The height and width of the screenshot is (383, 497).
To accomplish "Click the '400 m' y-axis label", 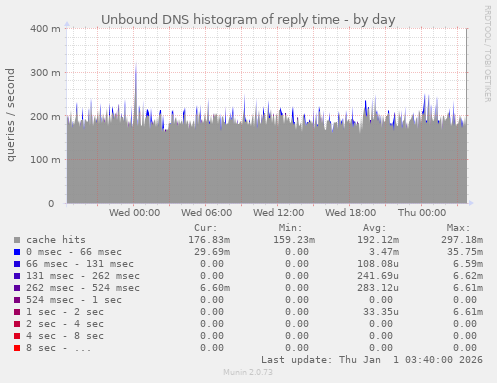I will click(45, 29).
